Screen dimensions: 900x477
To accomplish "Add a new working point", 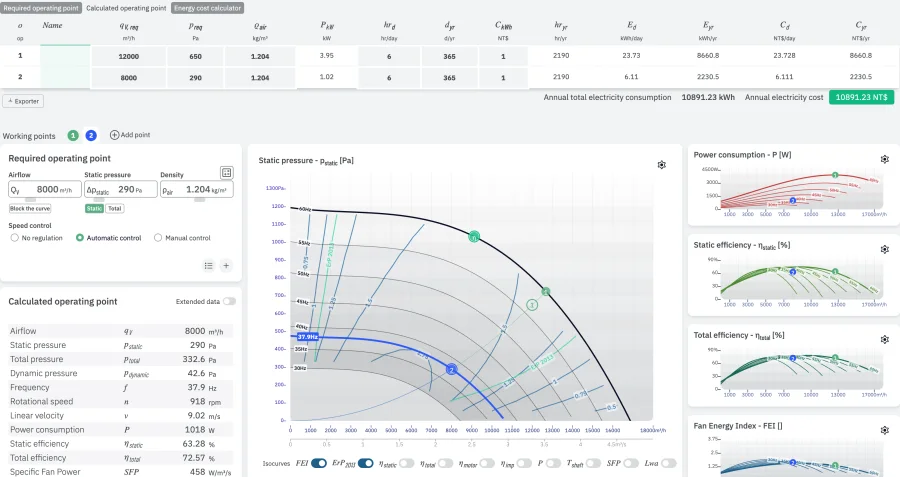I will coord(130,135).
